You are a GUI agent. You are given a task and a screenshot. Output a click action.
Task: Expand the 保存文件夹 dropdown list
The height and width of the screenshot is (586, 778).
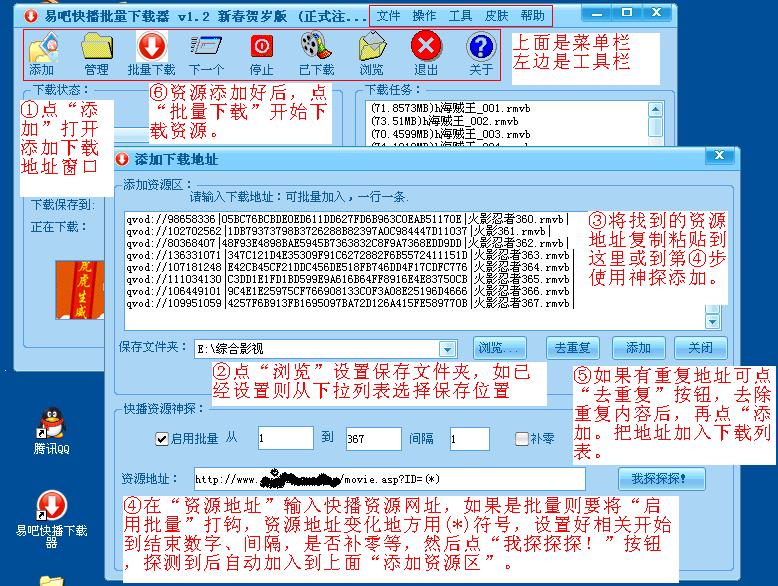tap(447, 349)
